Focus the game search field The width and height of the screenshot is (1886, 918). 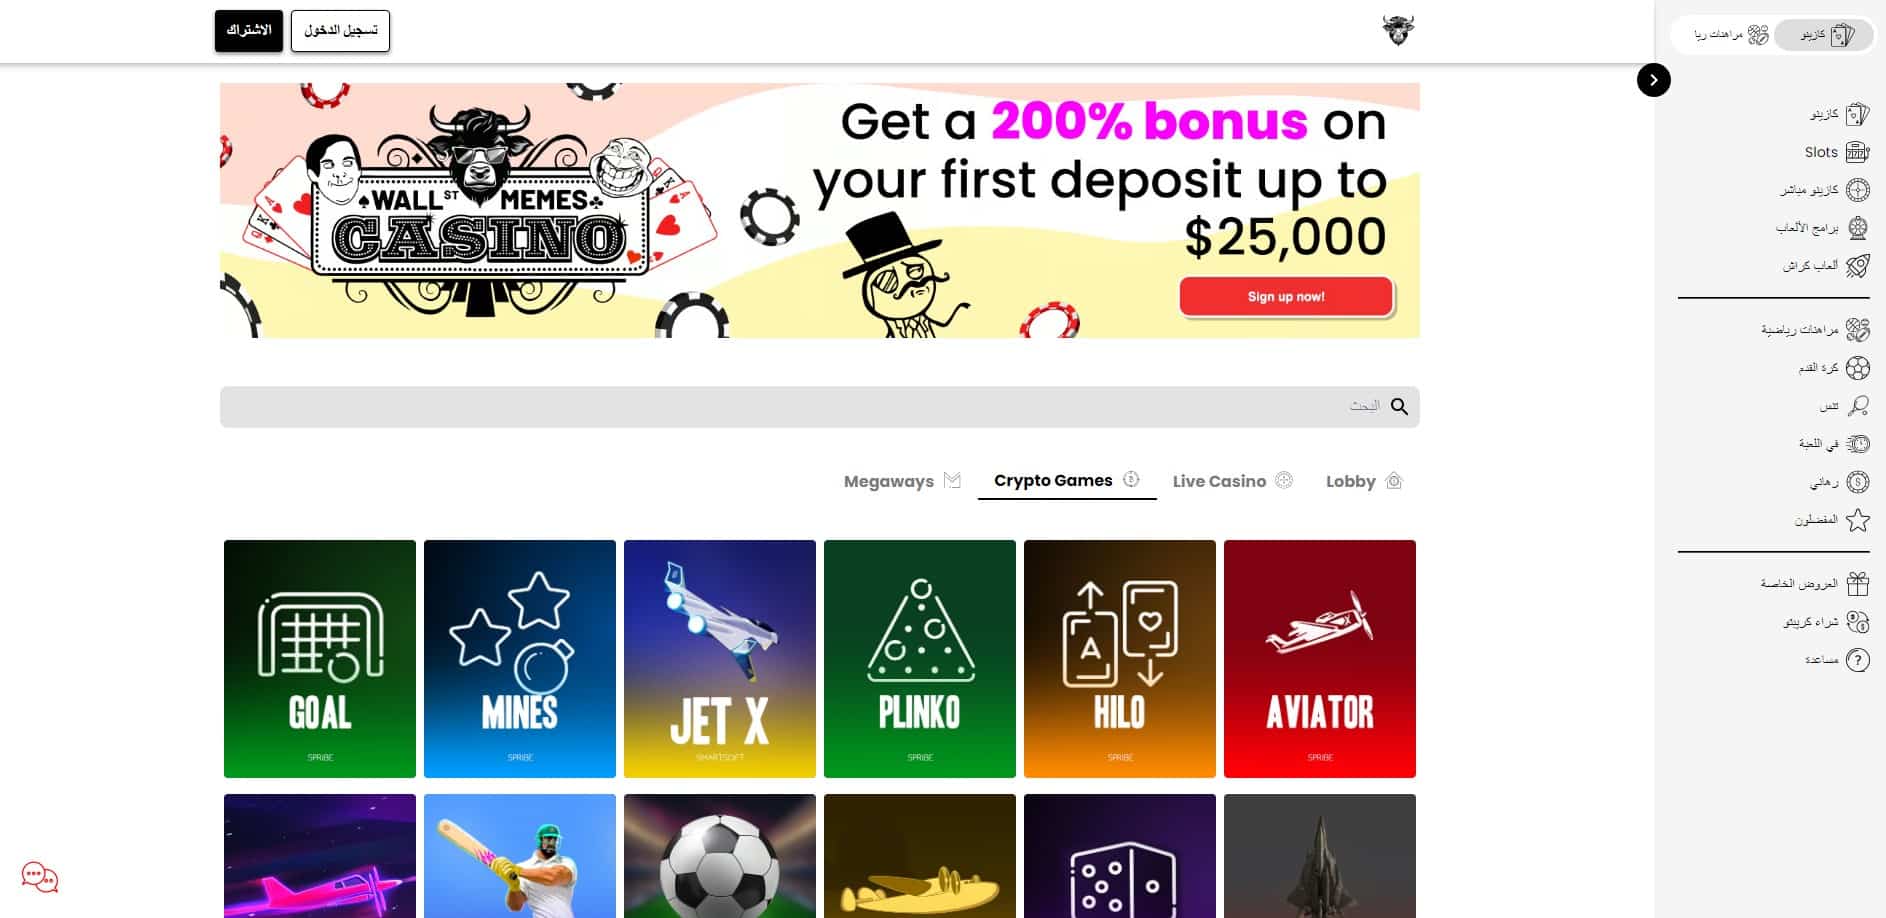click(819, 407)
